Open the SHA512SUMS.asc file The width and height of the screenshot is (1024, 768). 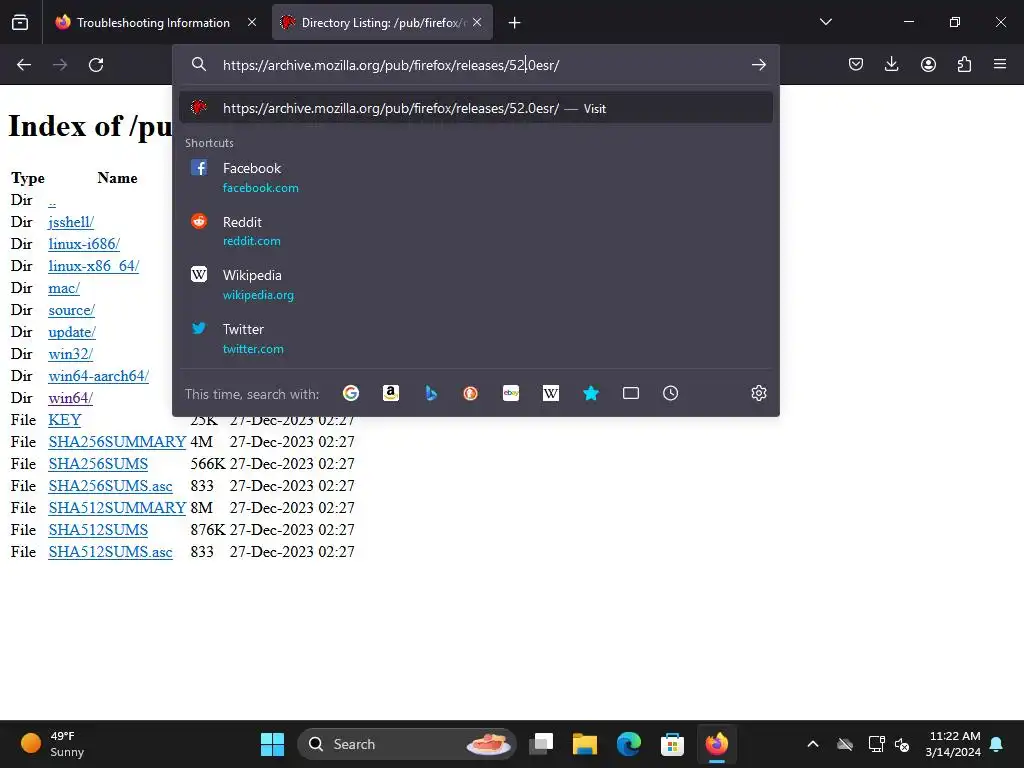tap(110, 552)
